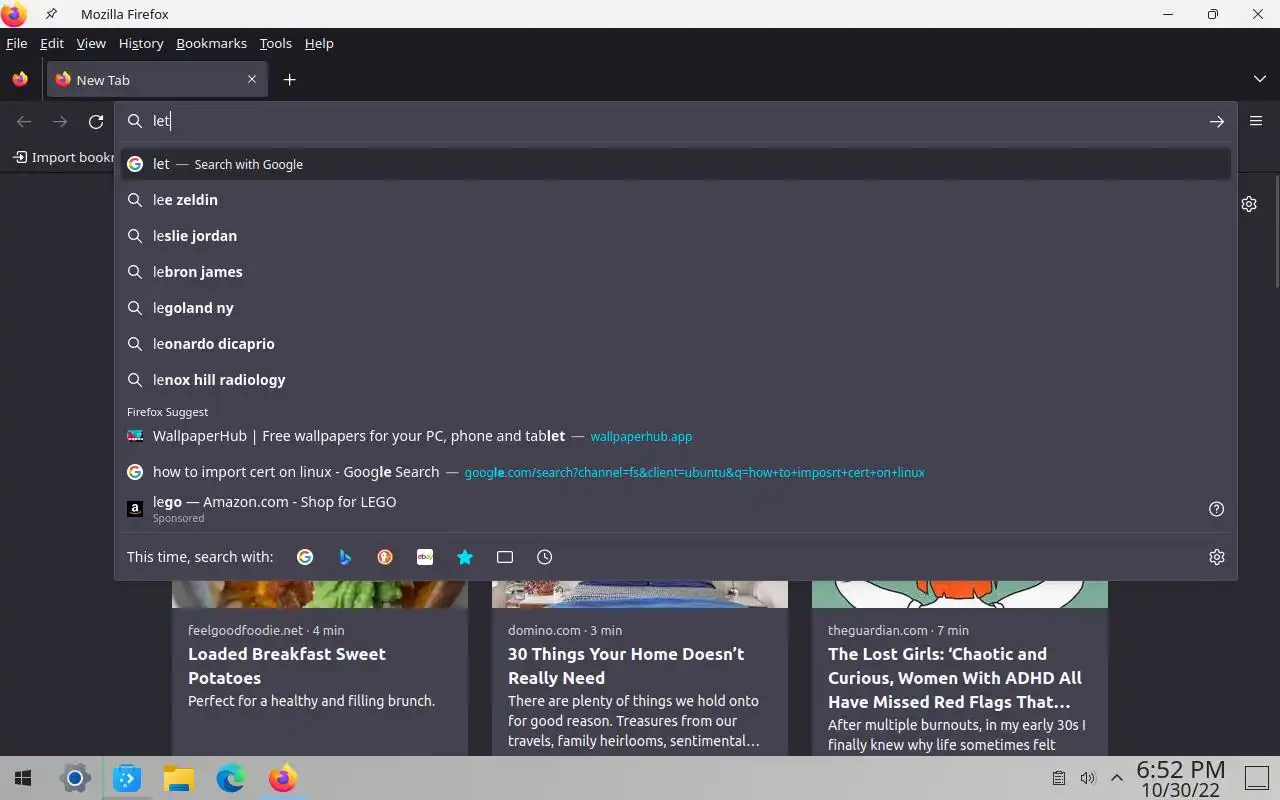Open Microsoft Edge from taskbar
This screenshot has height=800, width=1280.
tap(231, 778)
